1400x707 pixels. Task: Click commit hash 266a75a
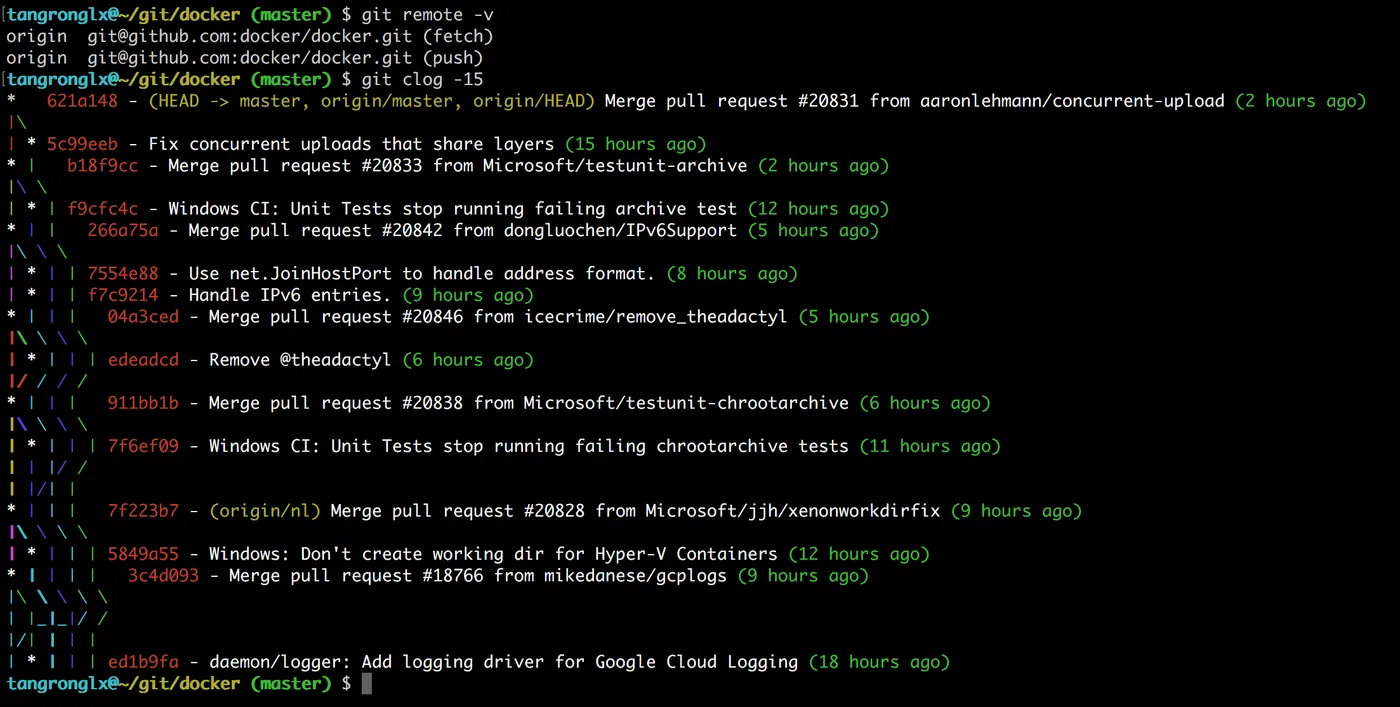point(123,231)
